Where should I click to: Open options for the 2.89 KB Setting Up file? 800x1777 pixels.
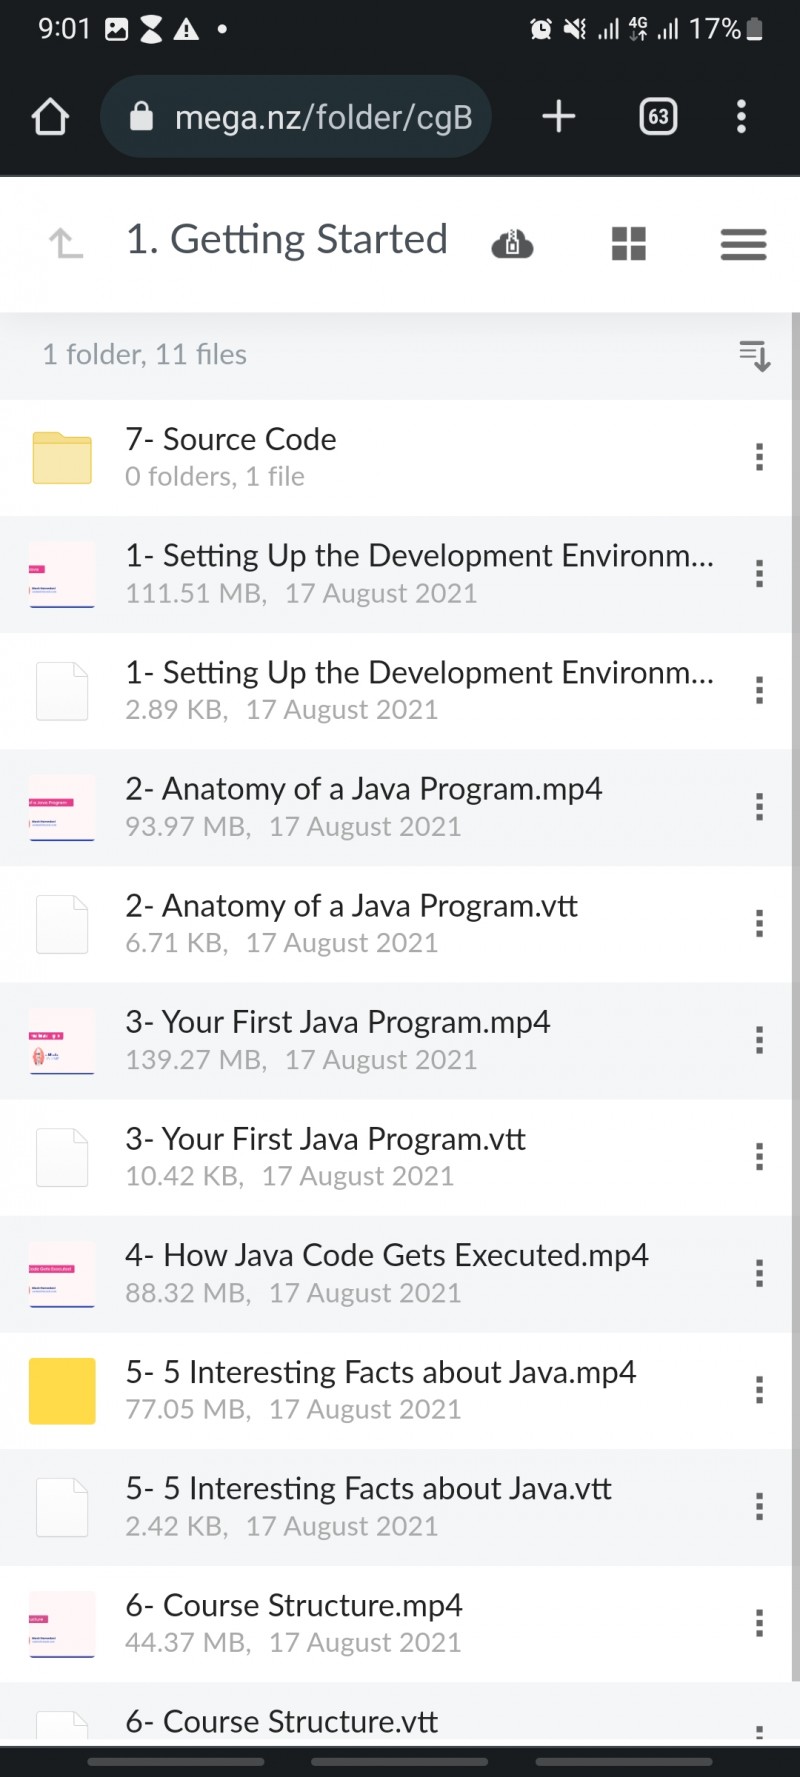point(760,690)
